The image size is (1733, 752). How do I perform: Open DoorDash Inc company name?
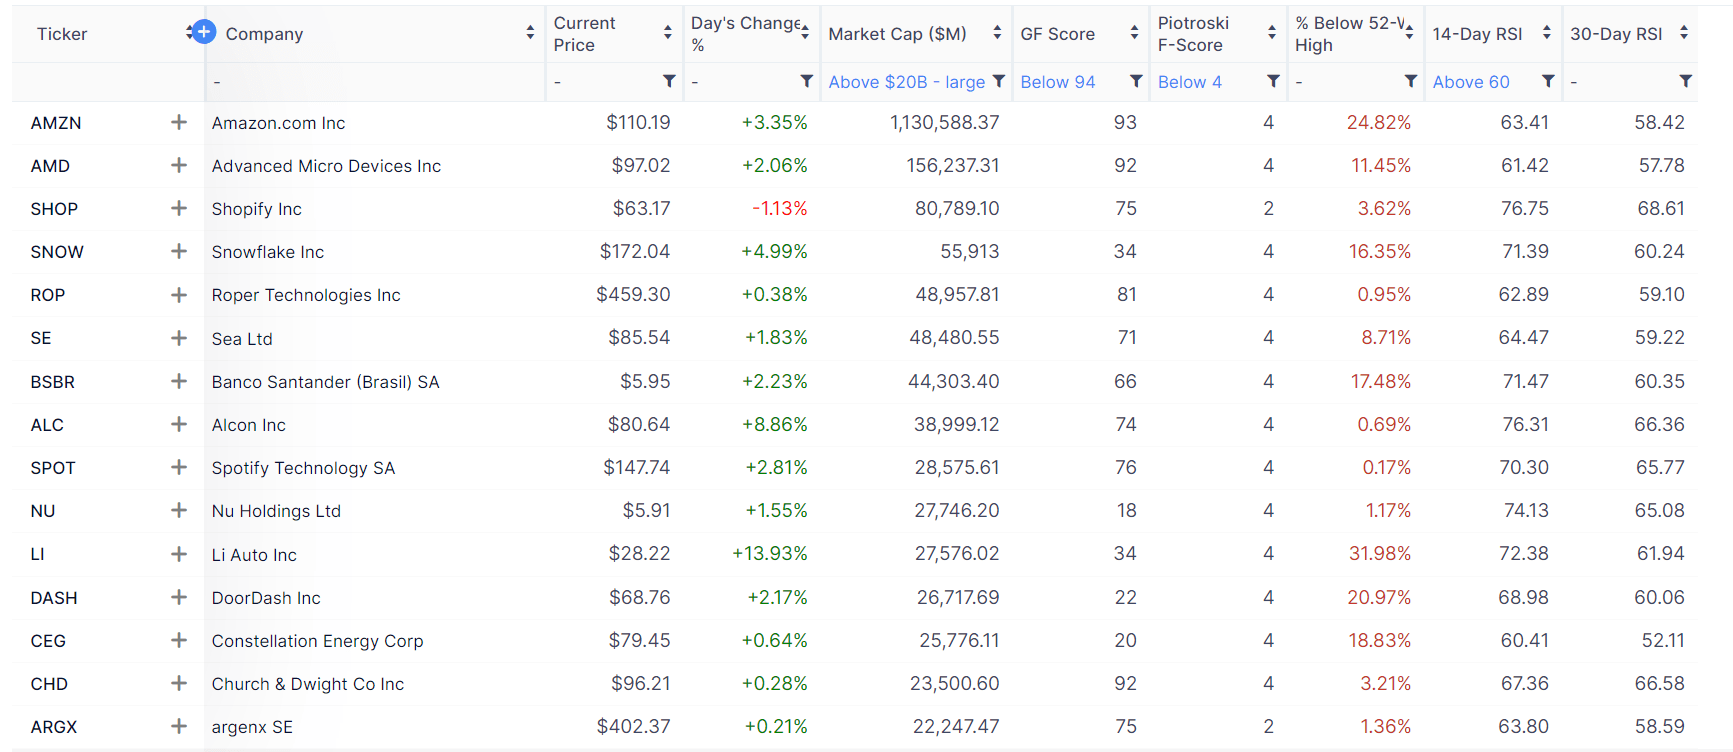[x=266, y=598]
